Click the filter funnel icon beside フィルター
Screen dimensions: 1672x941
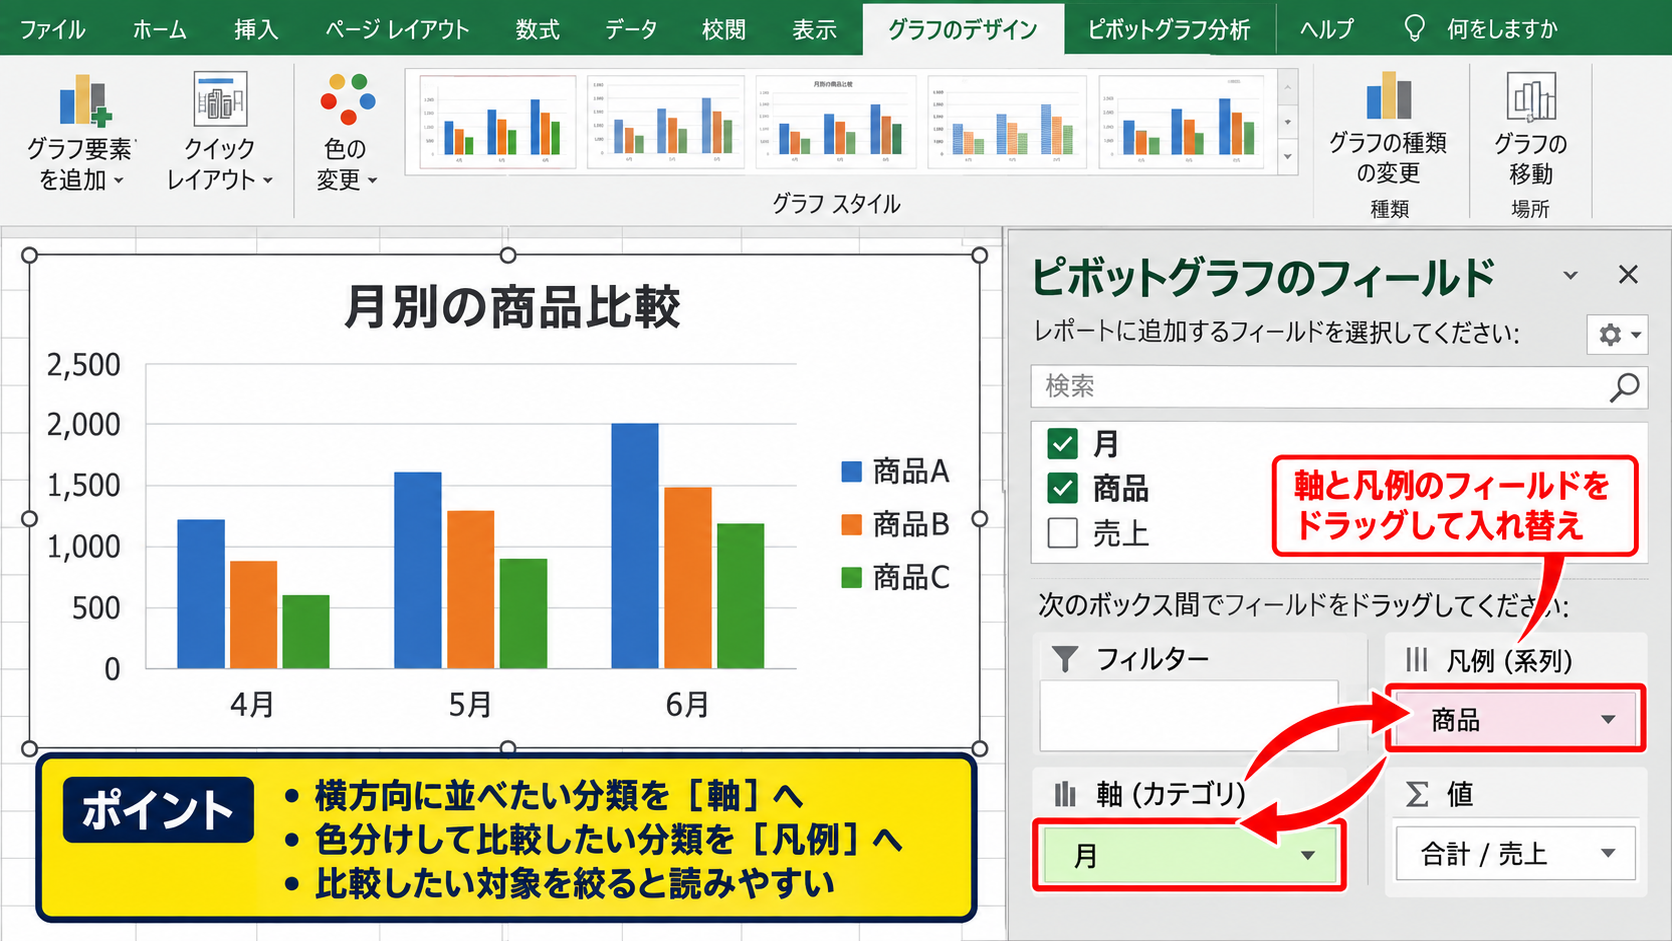1065,659
